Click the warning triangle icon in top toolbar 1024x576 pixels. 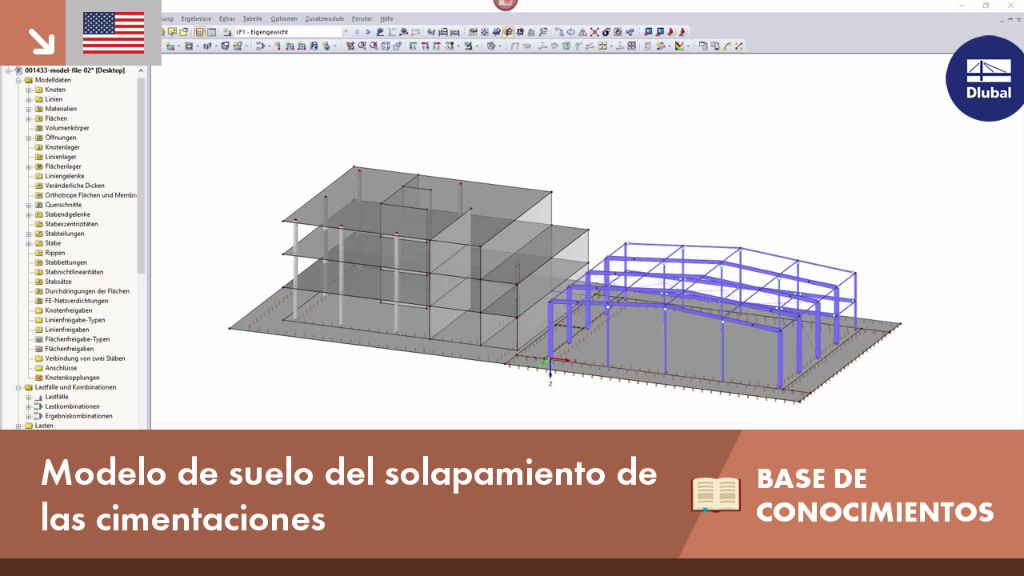583,31
